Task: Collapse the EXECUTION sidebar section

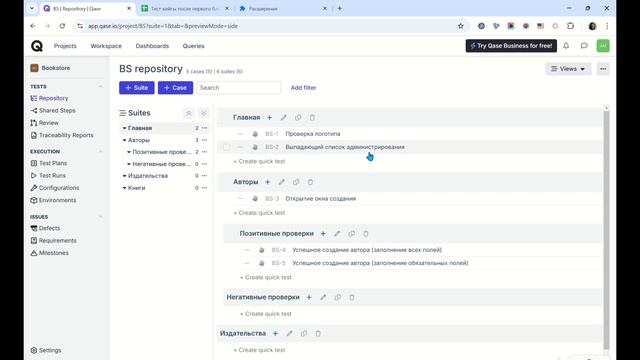Action: coord(100,151)
